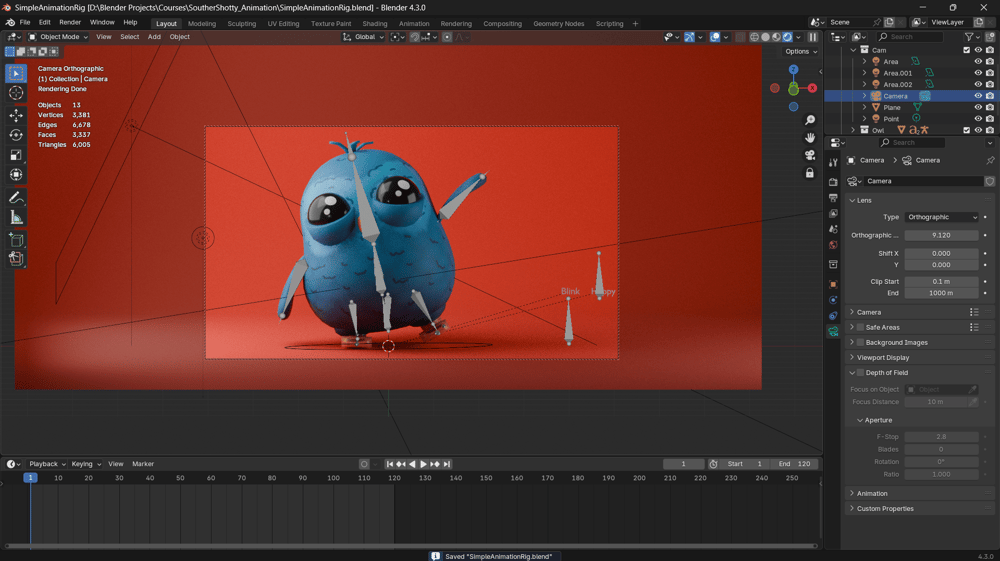Click the Shift X value field
Viewport: 1000px width, 561px height.
point(941,254)
